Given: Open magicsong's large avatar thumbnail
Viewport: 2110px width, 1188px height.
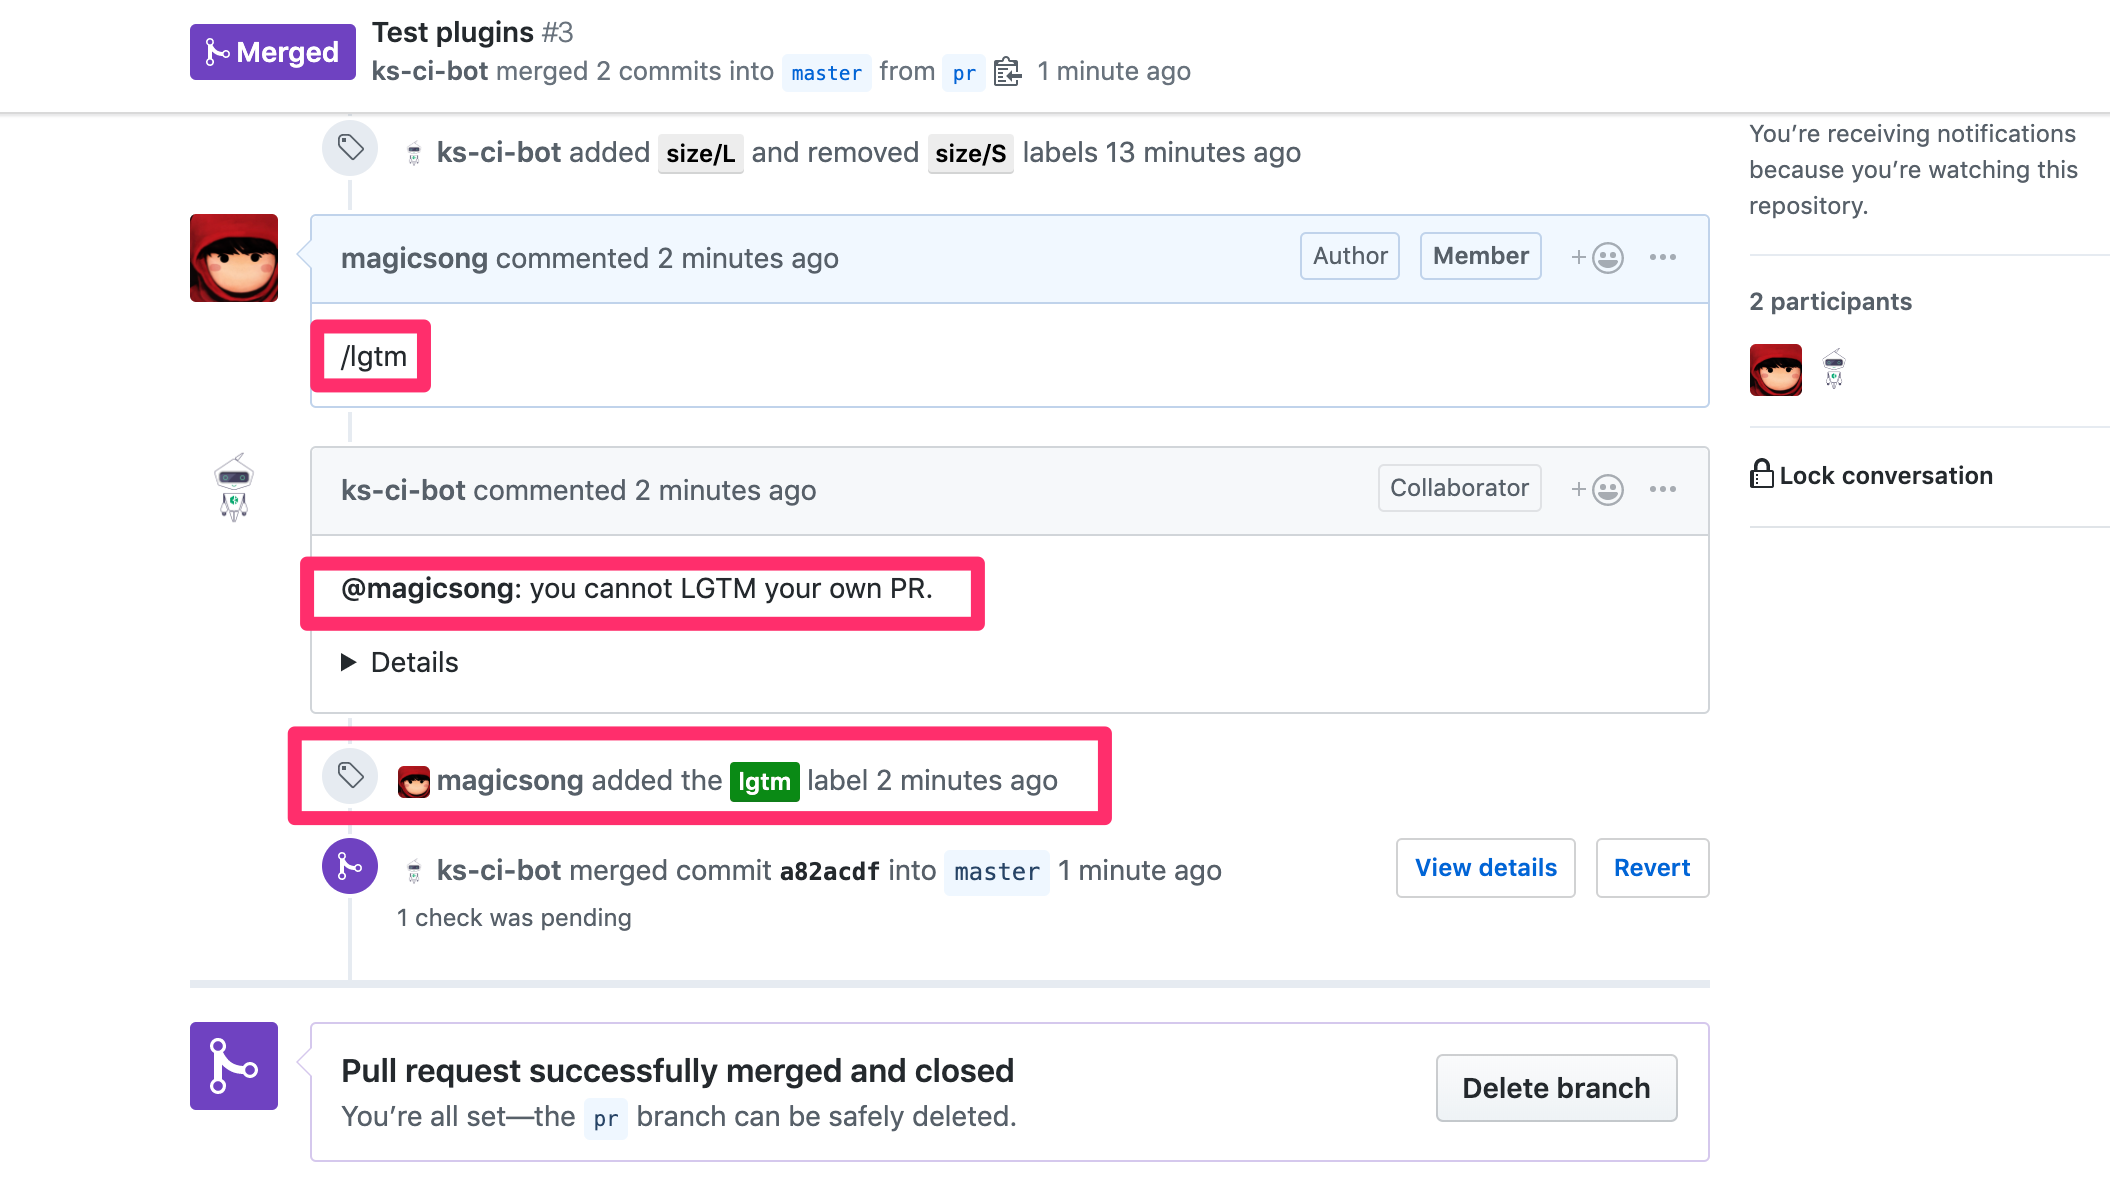Looking at the screenshot, I should pyautogui.click(x=234, y=258).
